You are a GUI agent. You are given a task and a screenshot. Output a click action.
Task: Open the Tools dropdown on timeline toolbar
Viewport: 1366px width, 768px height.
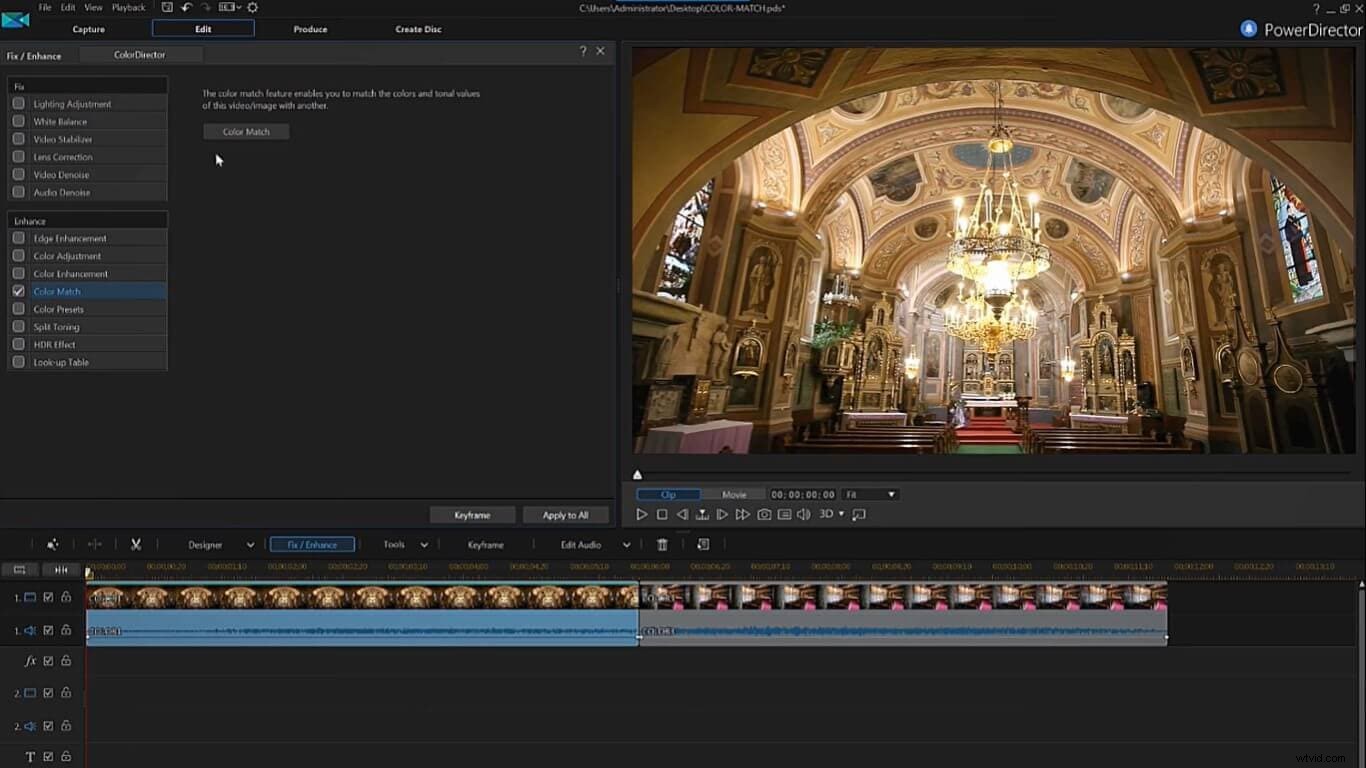[x=423, y=544]
